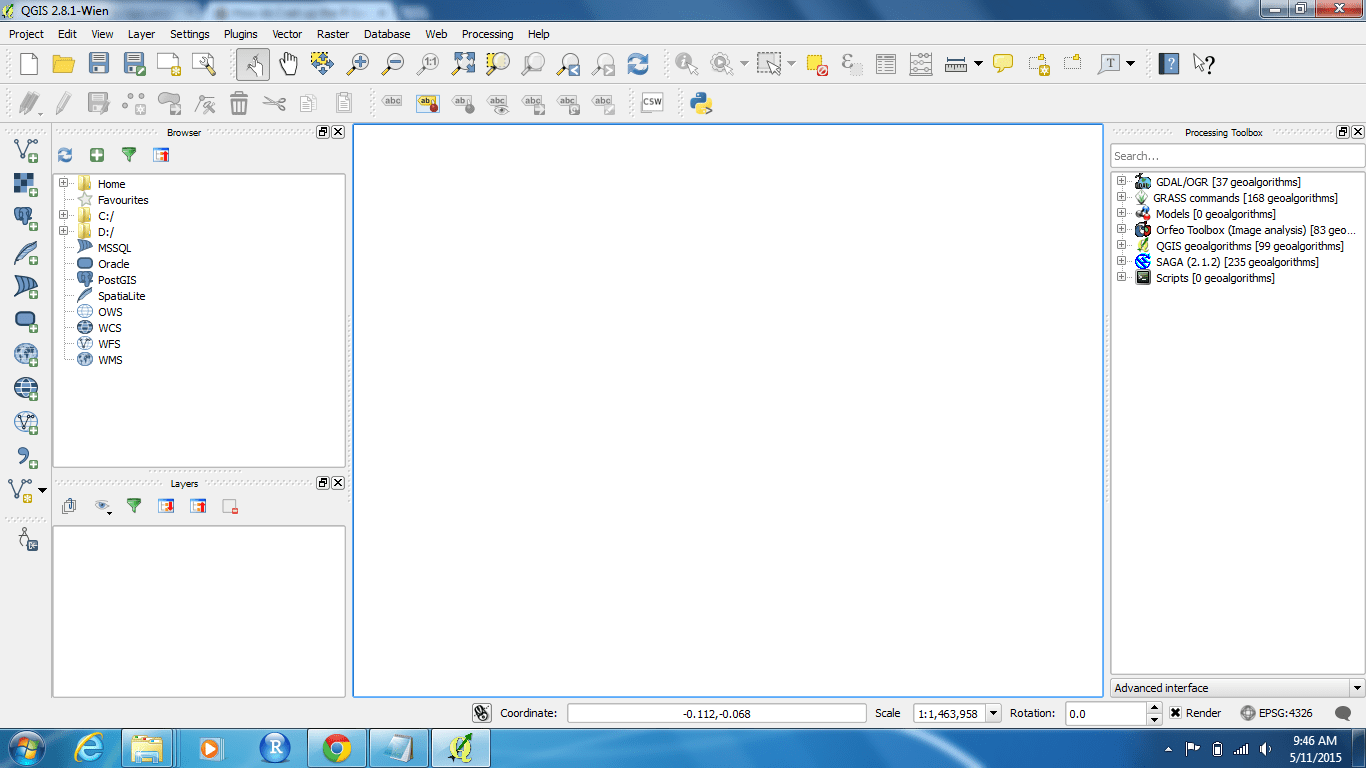The width and height of the screenshot is (1366, 768).
Task: Expand the Home folder in Browser
Action: (x=62, y=183)
